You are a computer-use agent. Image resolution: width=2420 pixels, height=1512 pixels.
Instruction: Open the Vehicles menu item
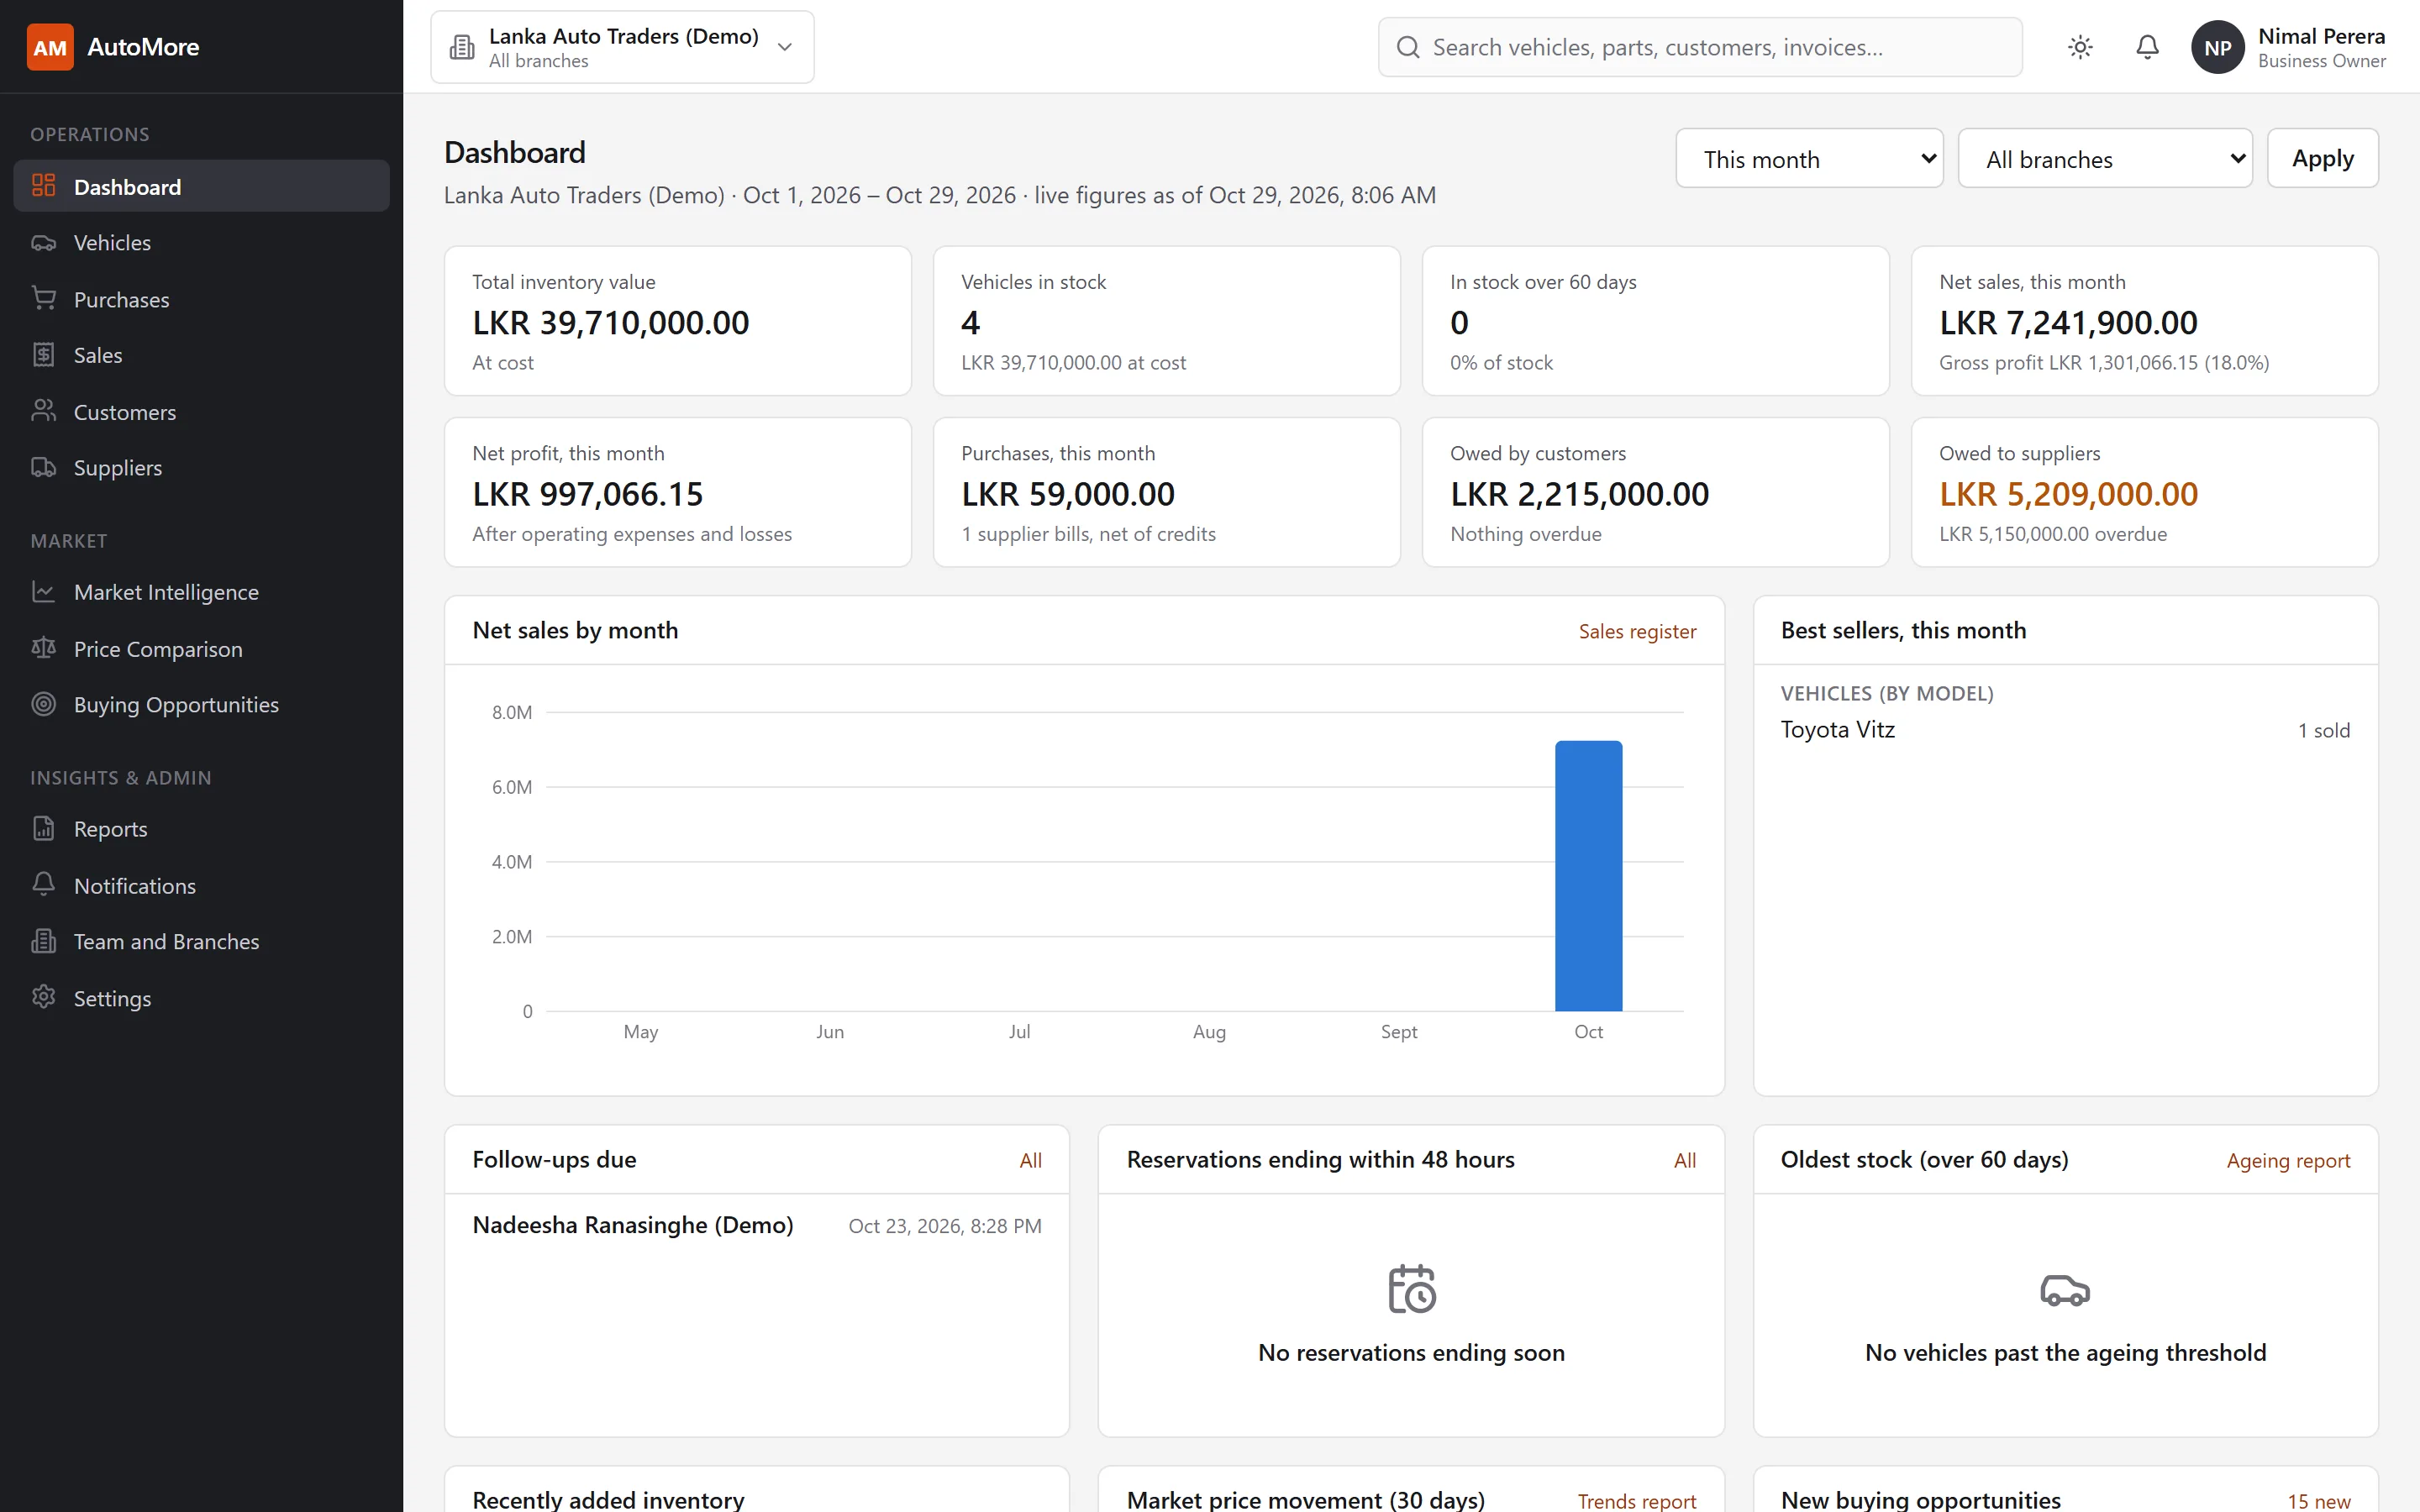click(201, 243)
